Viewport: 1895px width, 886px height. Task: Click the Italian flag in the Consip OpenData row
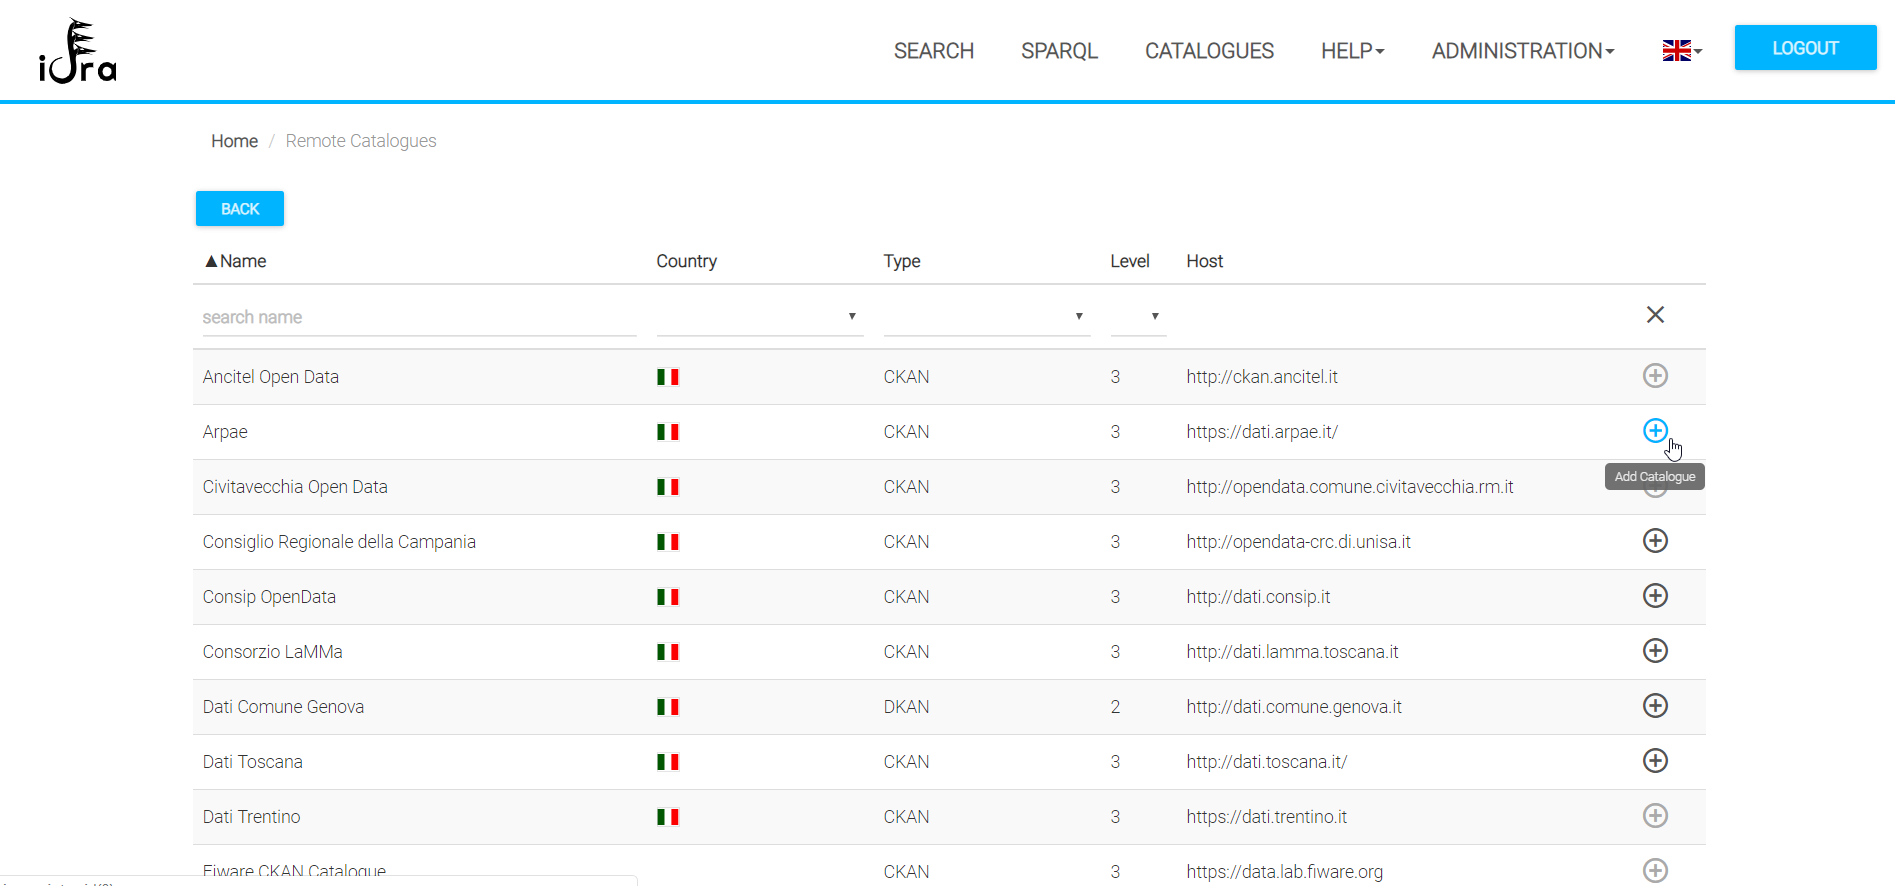(668, 597)
